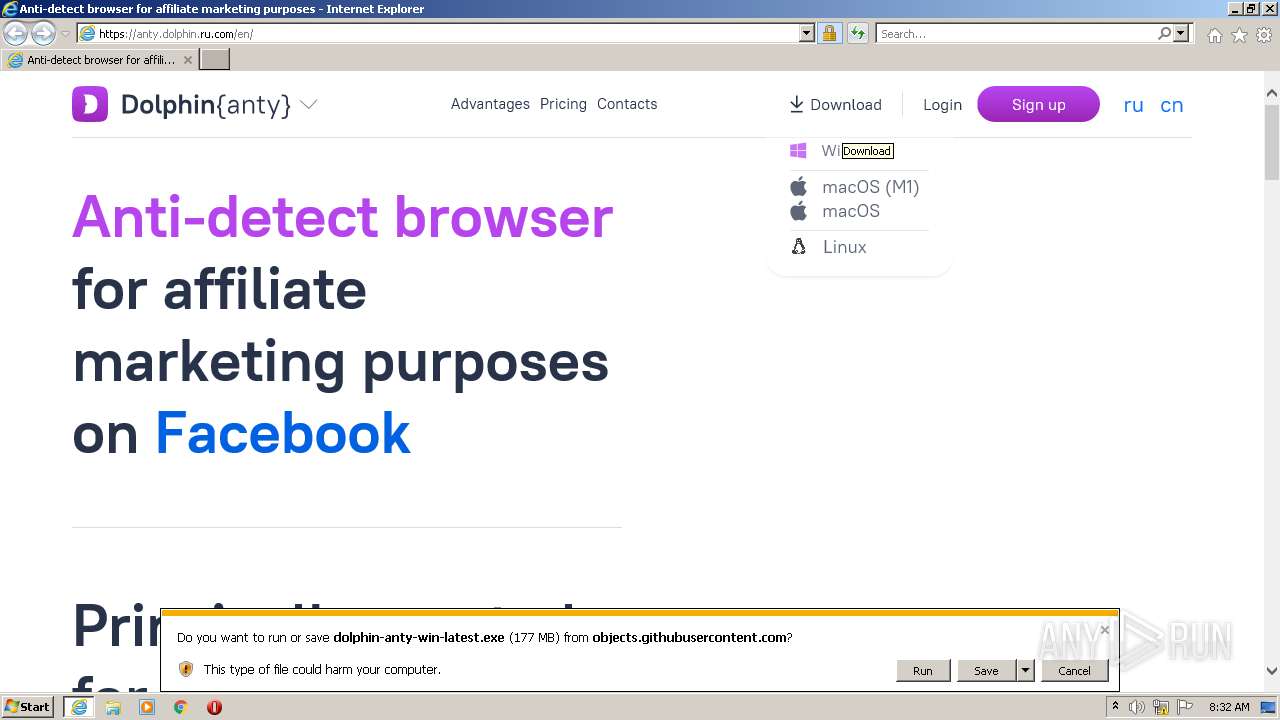Click the search magnifier icon
This screenshot has height=720, width=1280.
[1164, 33]
